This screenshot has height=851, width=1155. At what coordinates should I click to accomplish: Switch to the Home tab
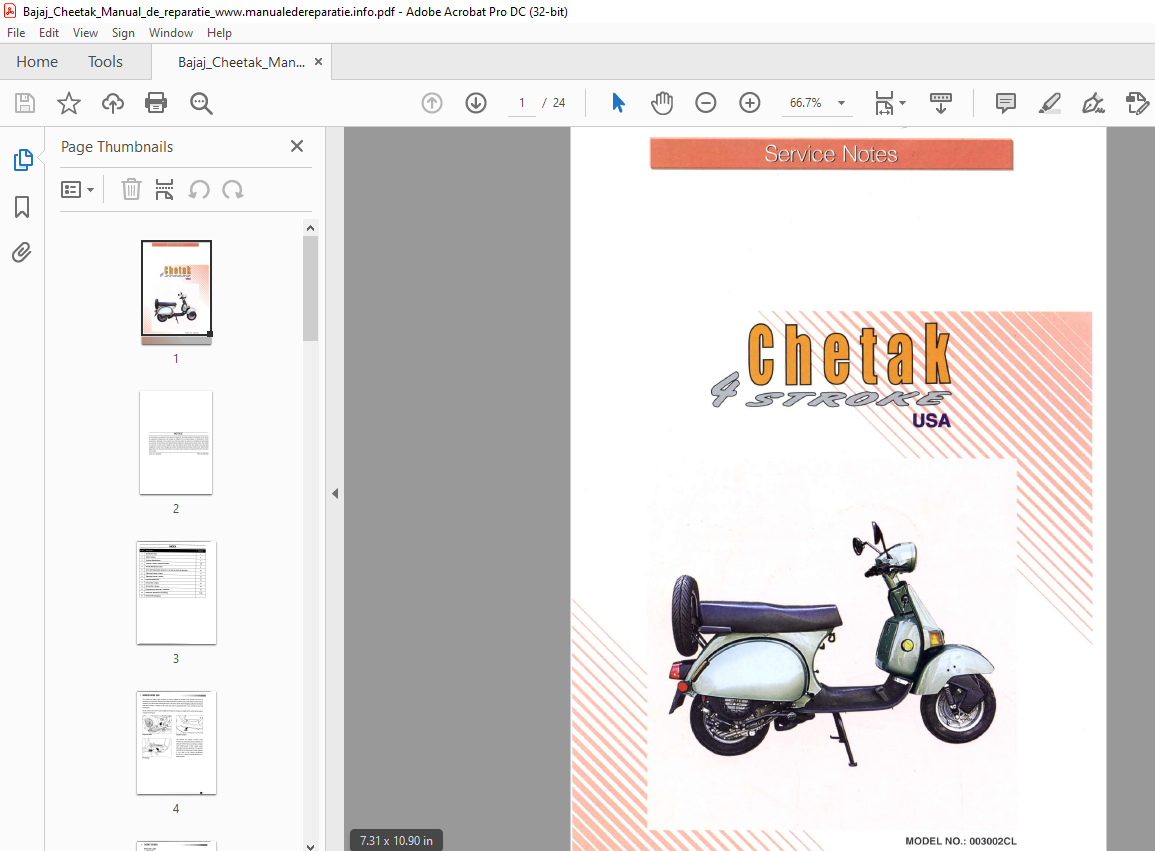coord(37,62)
